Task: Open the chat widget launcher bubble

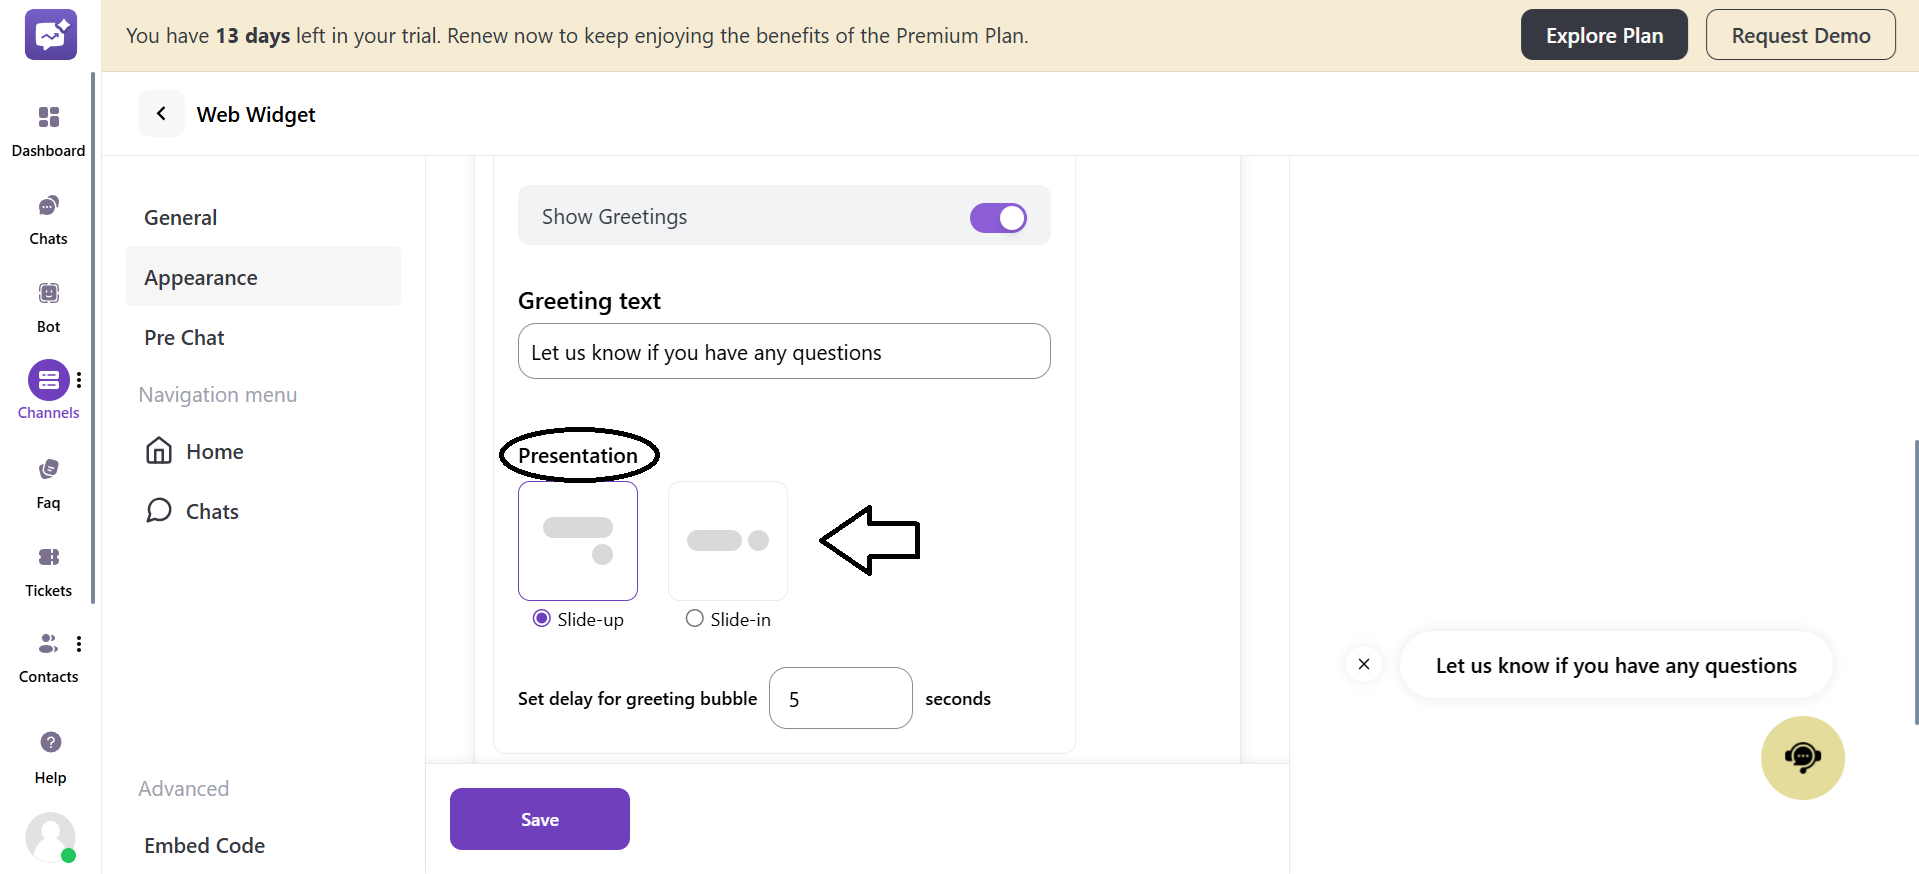Action: pyautogui.click(x=1802, y=757)
